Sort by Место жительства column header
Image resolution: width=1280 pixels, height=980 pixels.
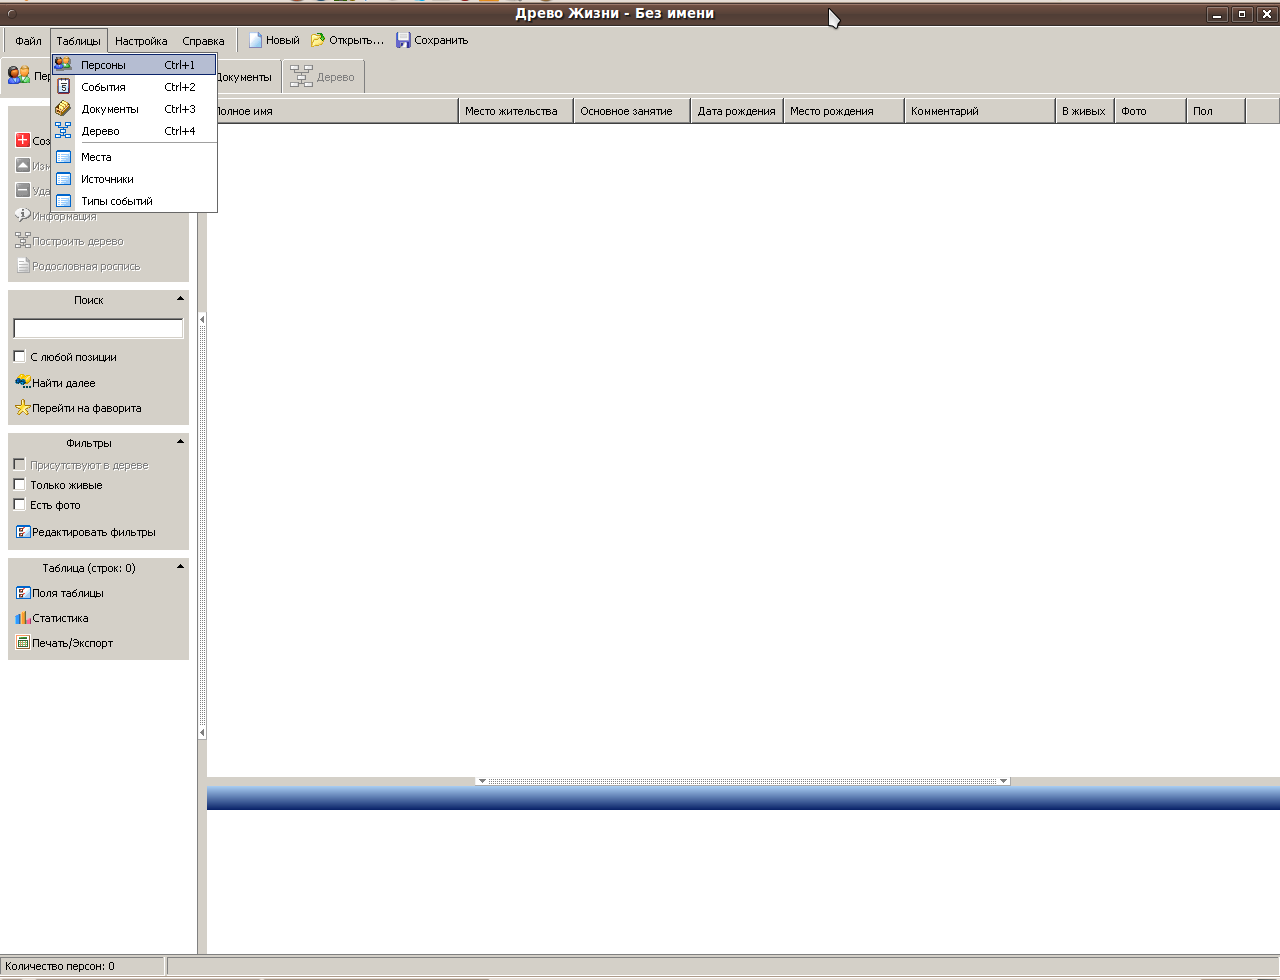tap(515, 111)
